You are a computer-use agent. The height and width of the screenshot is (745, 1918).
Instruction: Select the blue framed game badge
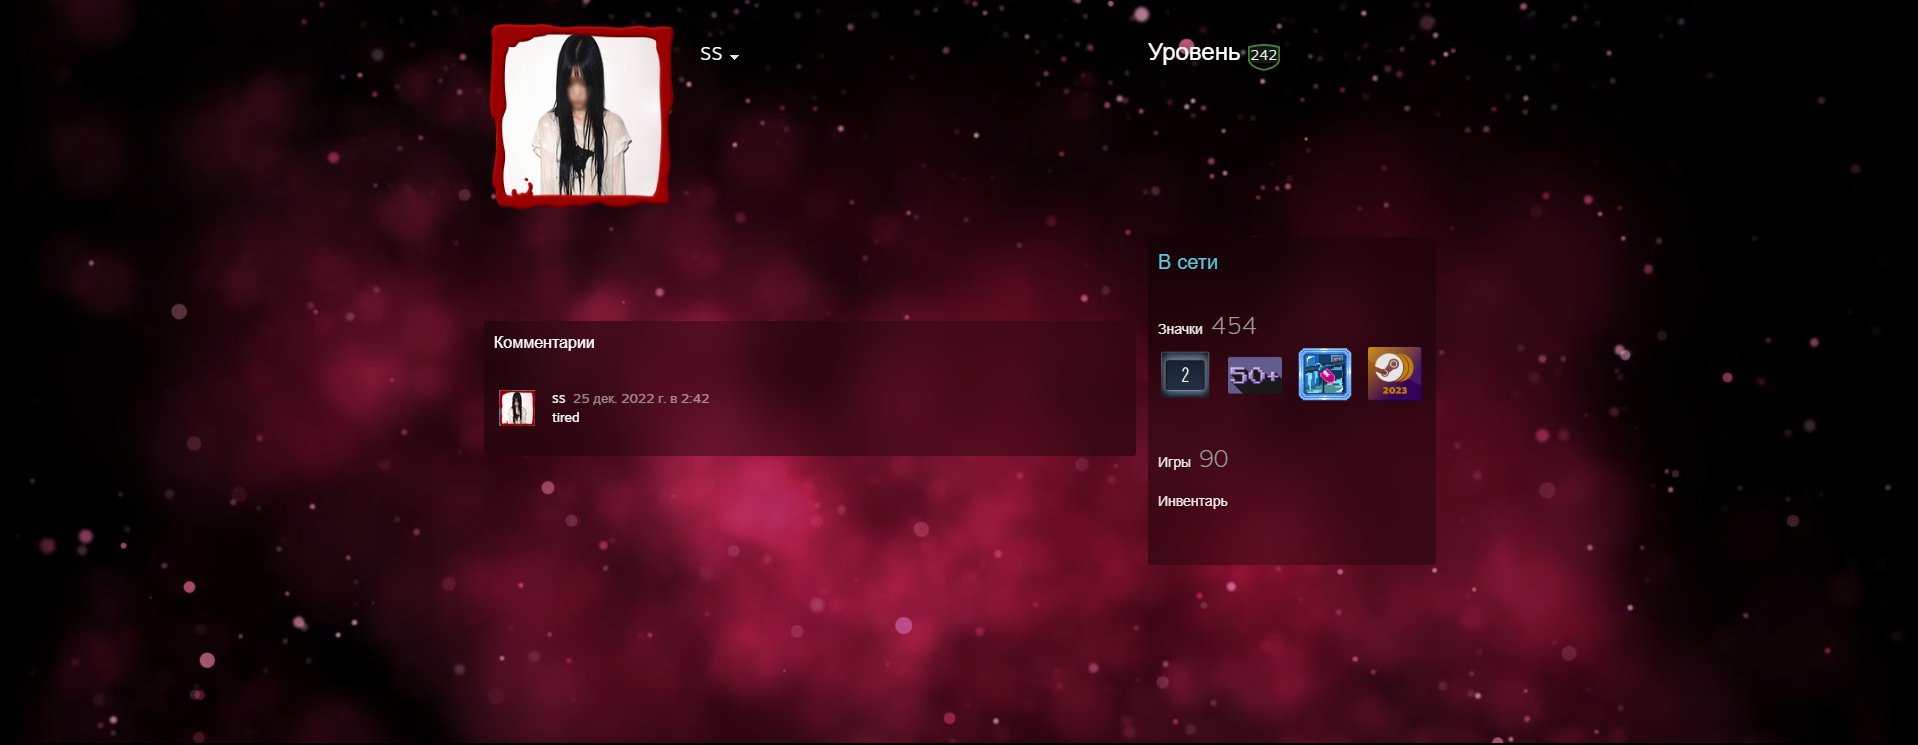[x=1324, y=374]
